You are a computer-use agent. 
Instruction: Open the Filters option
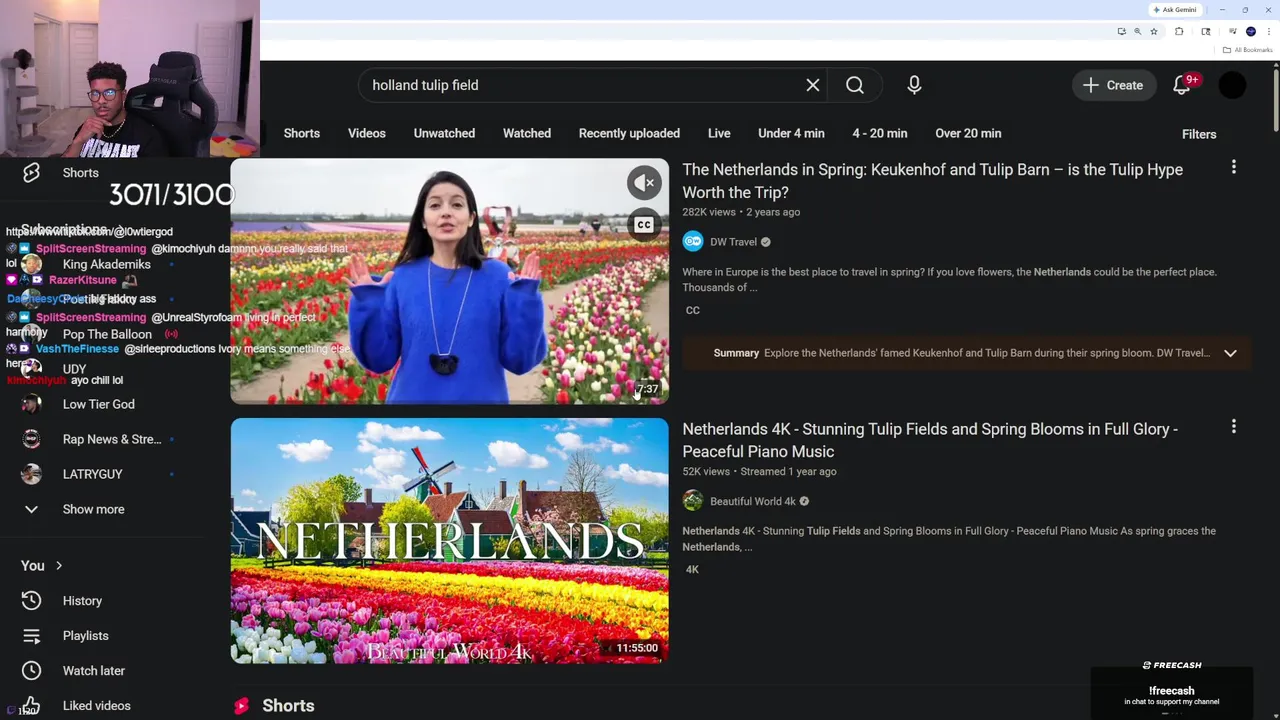(1199, 134)
